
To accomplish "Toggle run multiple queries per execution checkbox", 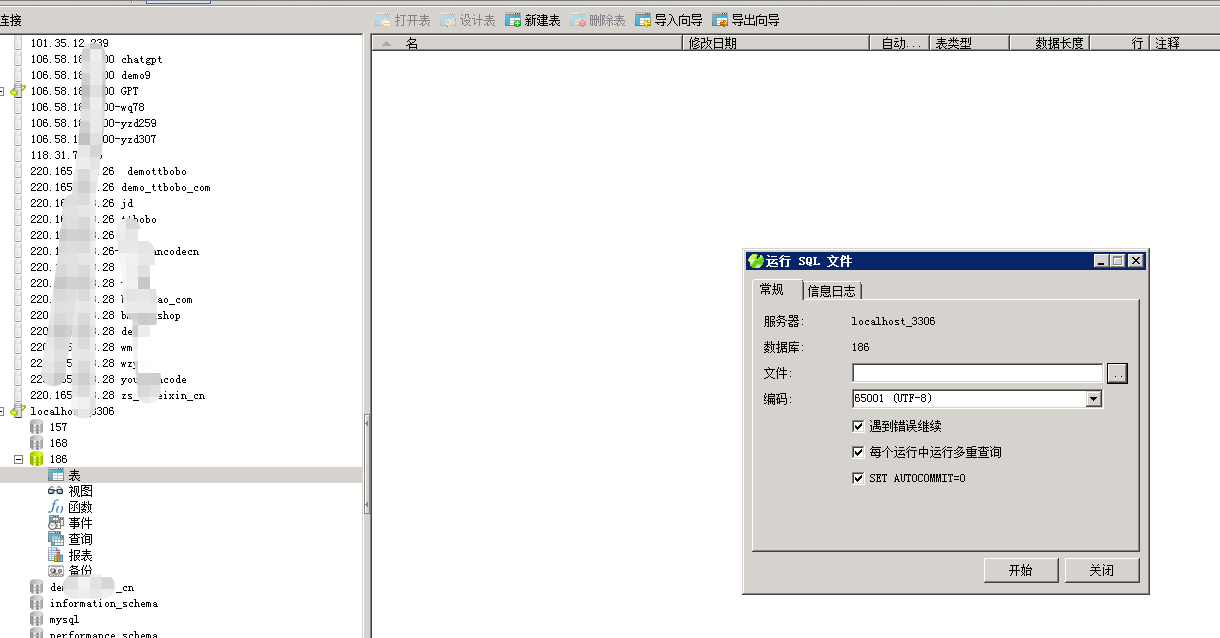I will [857, 452].
